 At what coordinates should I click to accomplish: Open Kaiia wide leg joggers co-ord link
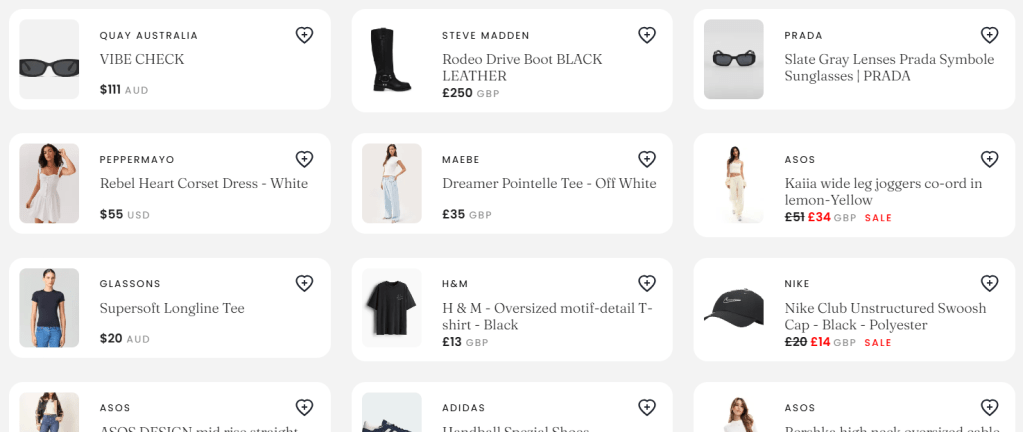point(883,191)
